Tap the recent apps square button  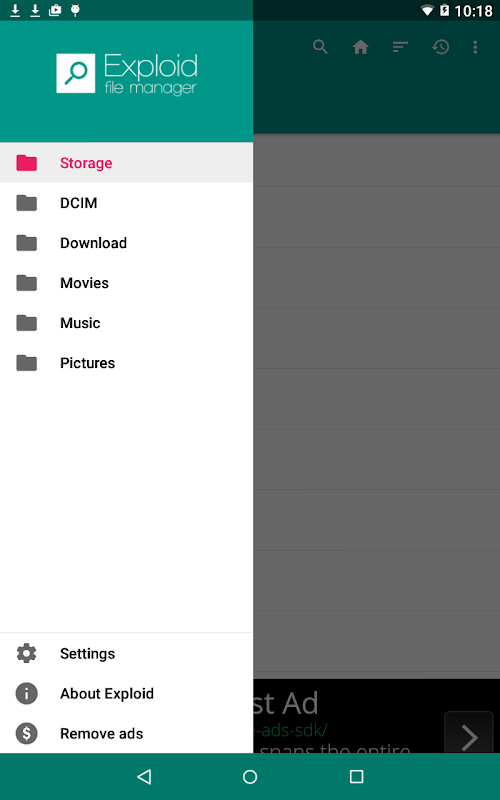coord(356,777)
